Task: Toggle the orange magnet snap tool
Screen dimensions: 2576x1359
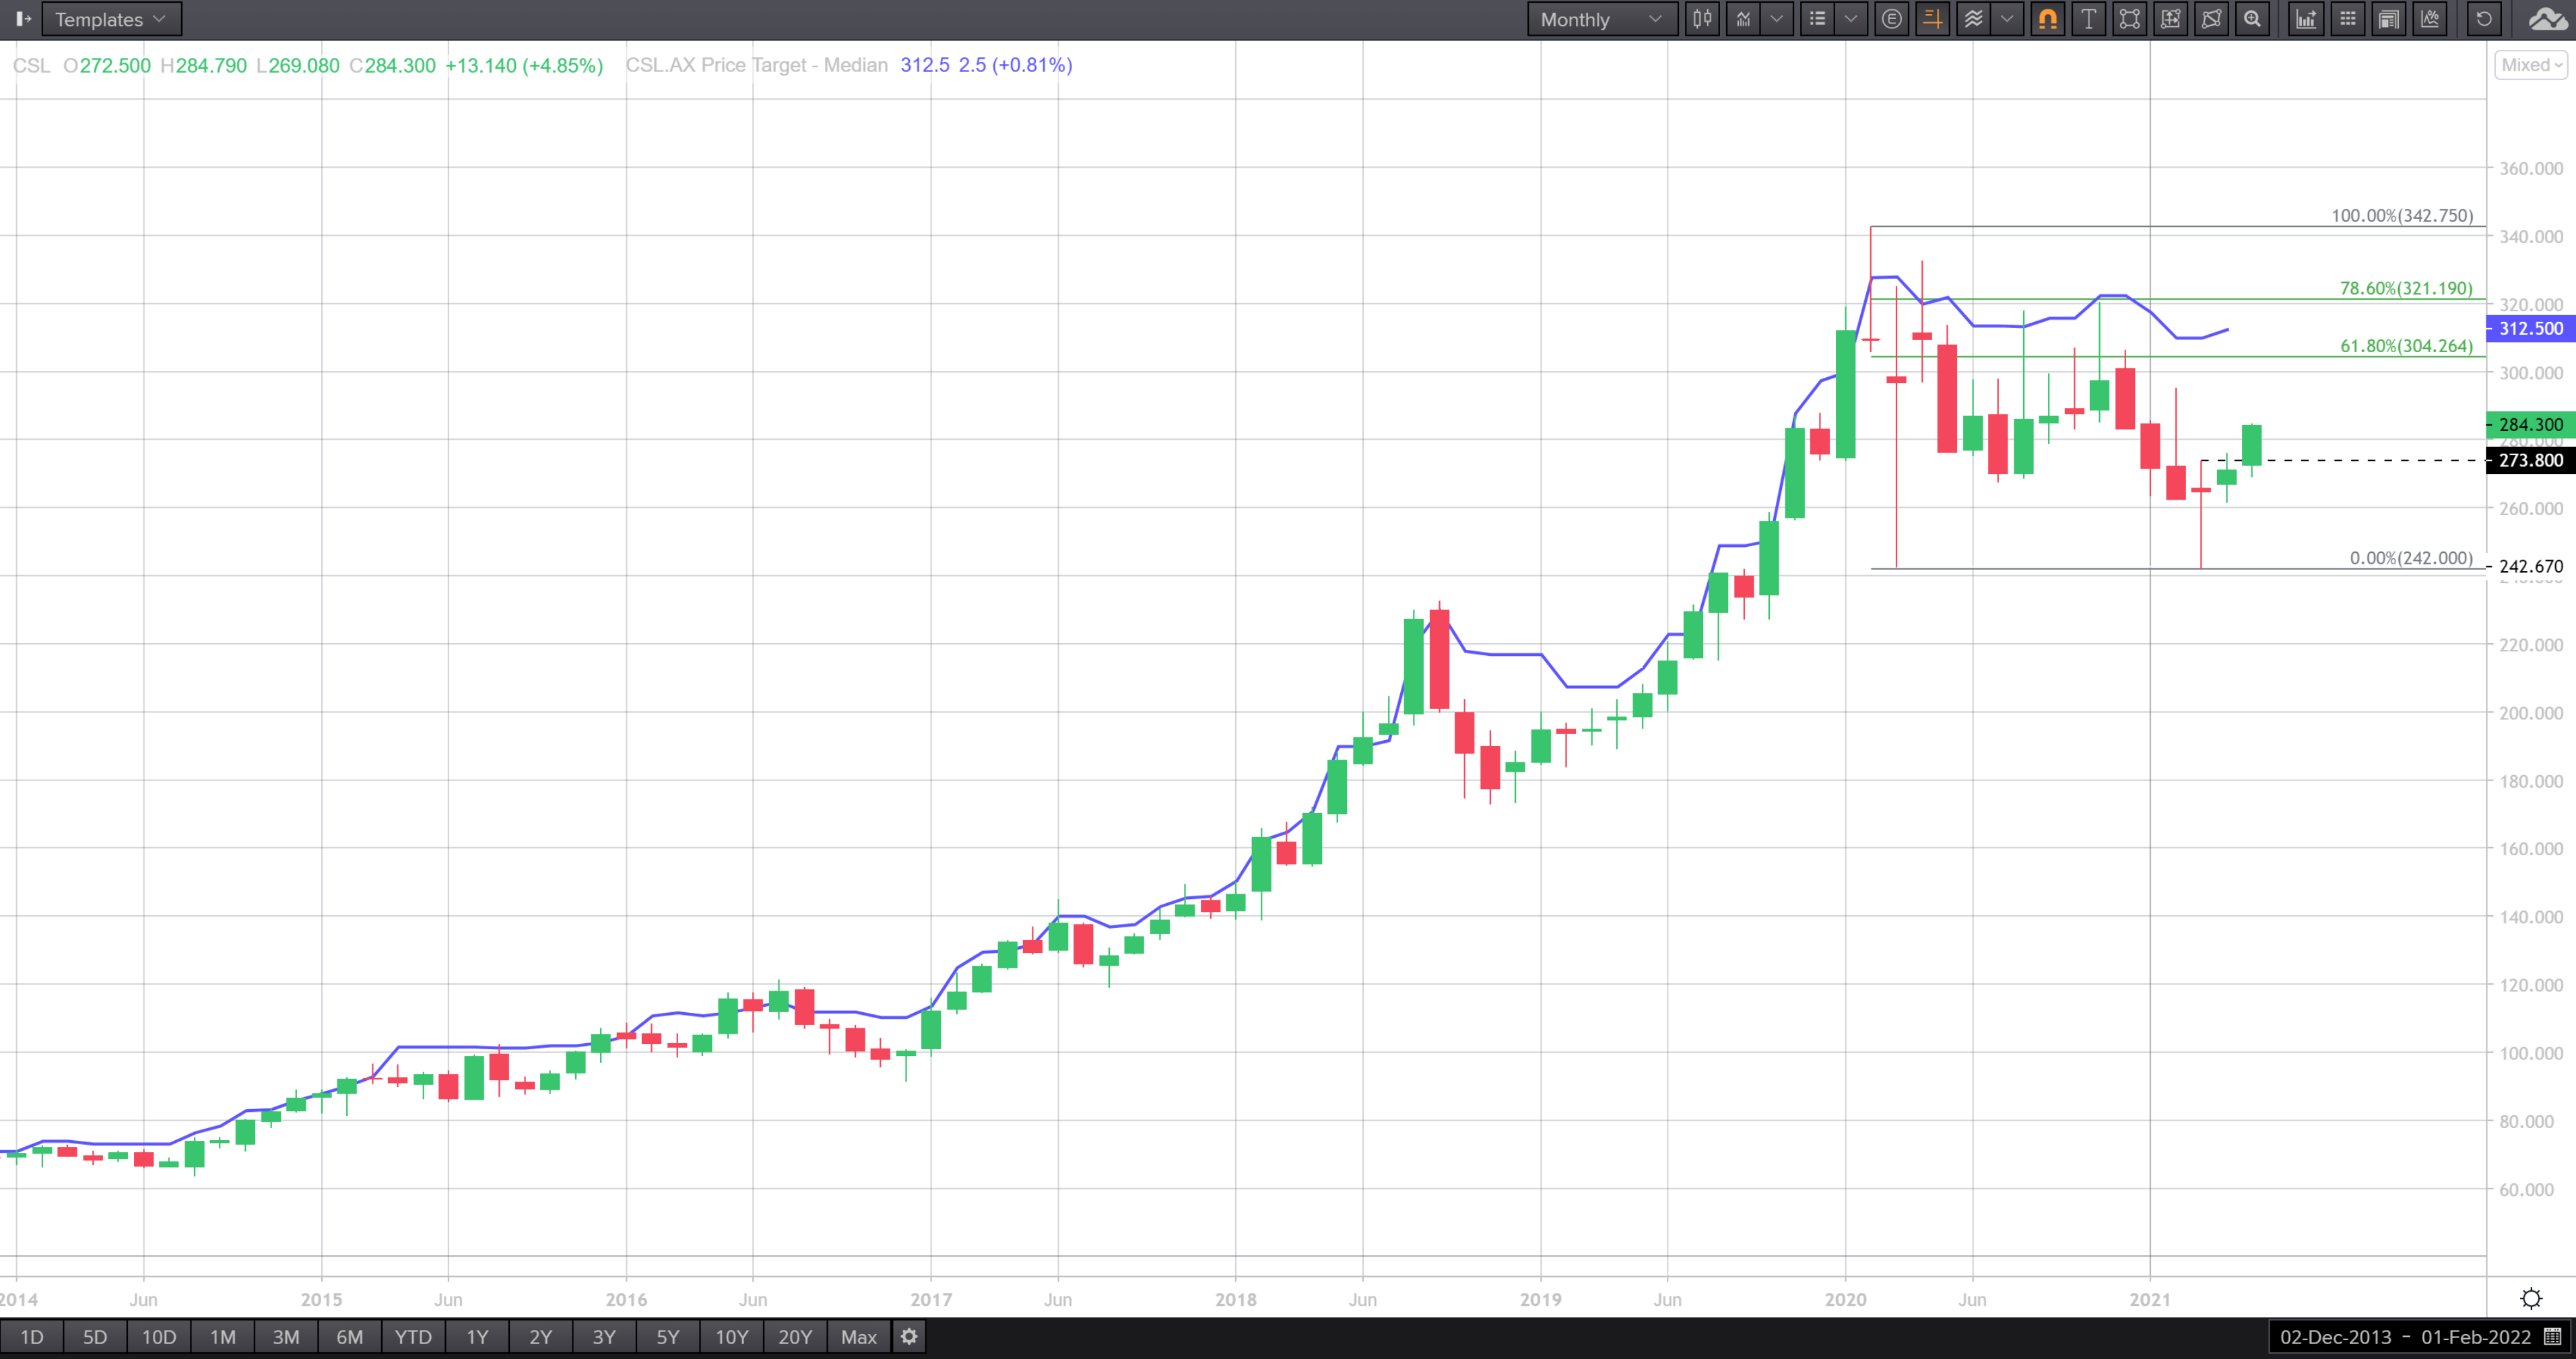Action: 2047,19
